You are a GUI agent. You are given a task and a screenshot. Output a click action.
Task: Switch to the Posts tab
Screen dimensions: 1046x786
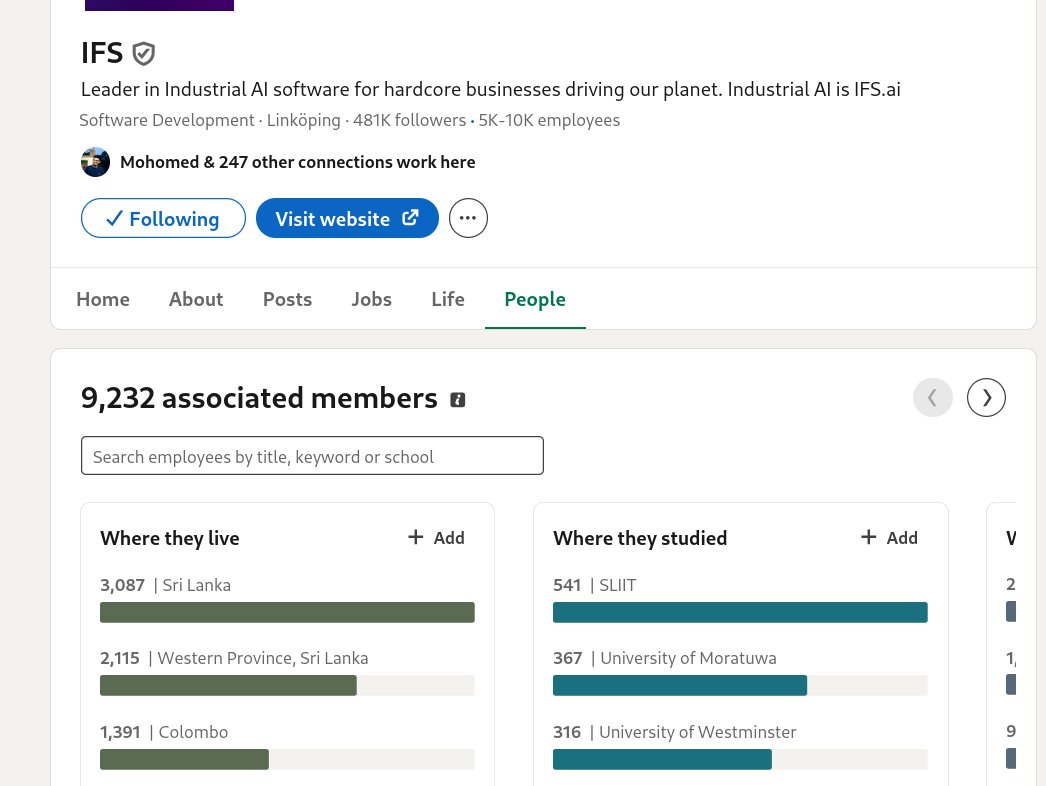tap(288, 299)
